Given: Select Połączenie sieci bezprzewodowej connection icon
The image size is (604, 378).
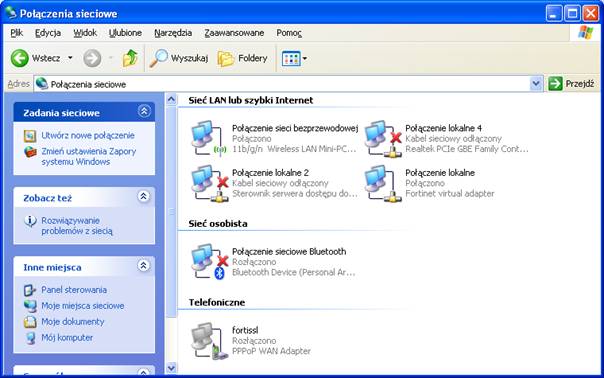Looking at the screenshot, I should tap(209, 138).
